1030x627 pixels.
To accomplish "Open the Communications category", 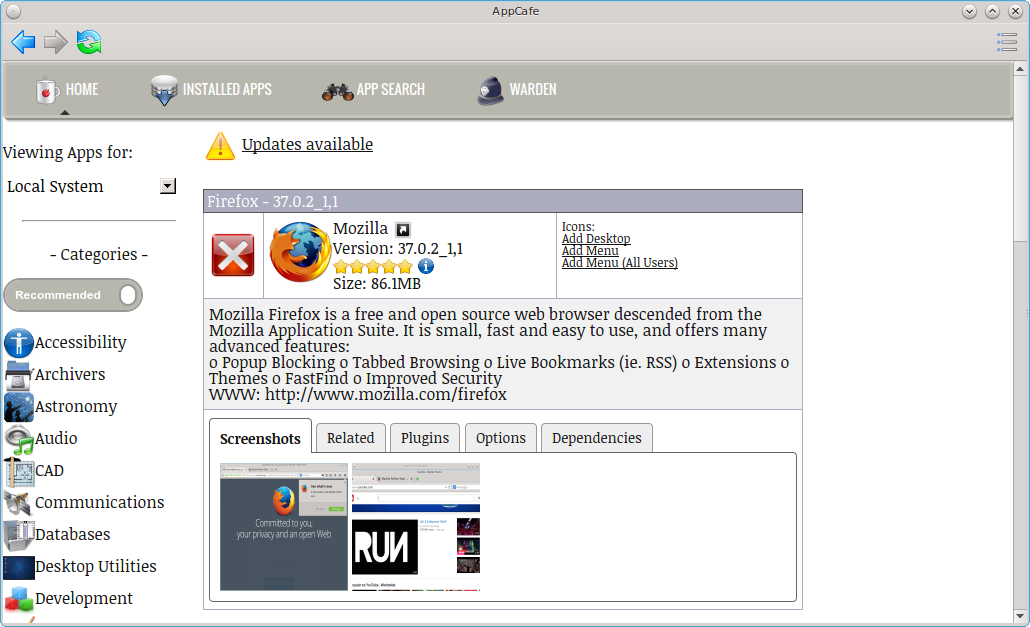I will tap(99, 503).
